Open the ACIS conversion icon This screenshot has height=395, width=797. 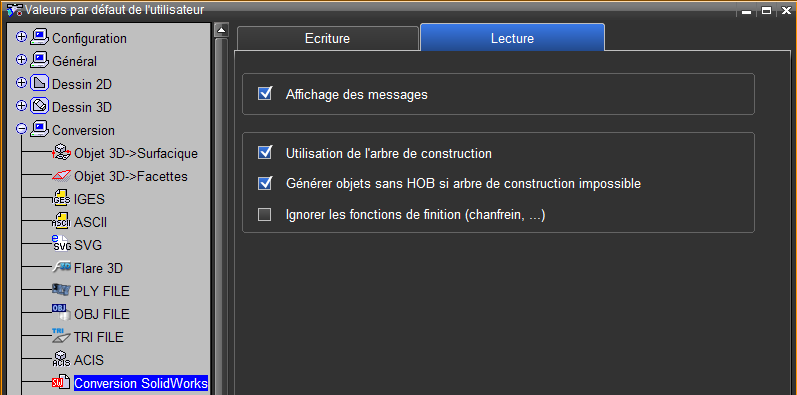[61, 360]
